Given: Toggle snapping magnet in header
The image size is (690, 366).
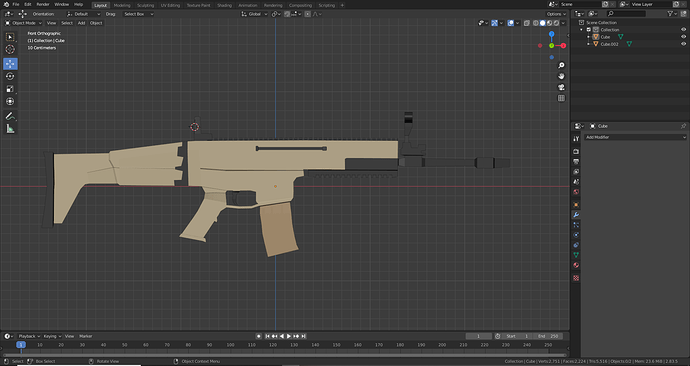Looking at the screenshot, I should click(x=287, y=14).
